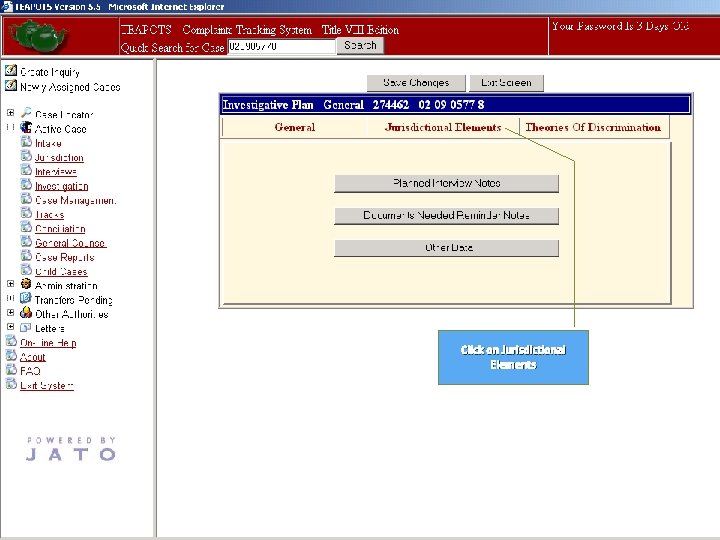The image size is (720, 540).
Task: Click the Child Cases folder icon
Action: pos(26,270)
